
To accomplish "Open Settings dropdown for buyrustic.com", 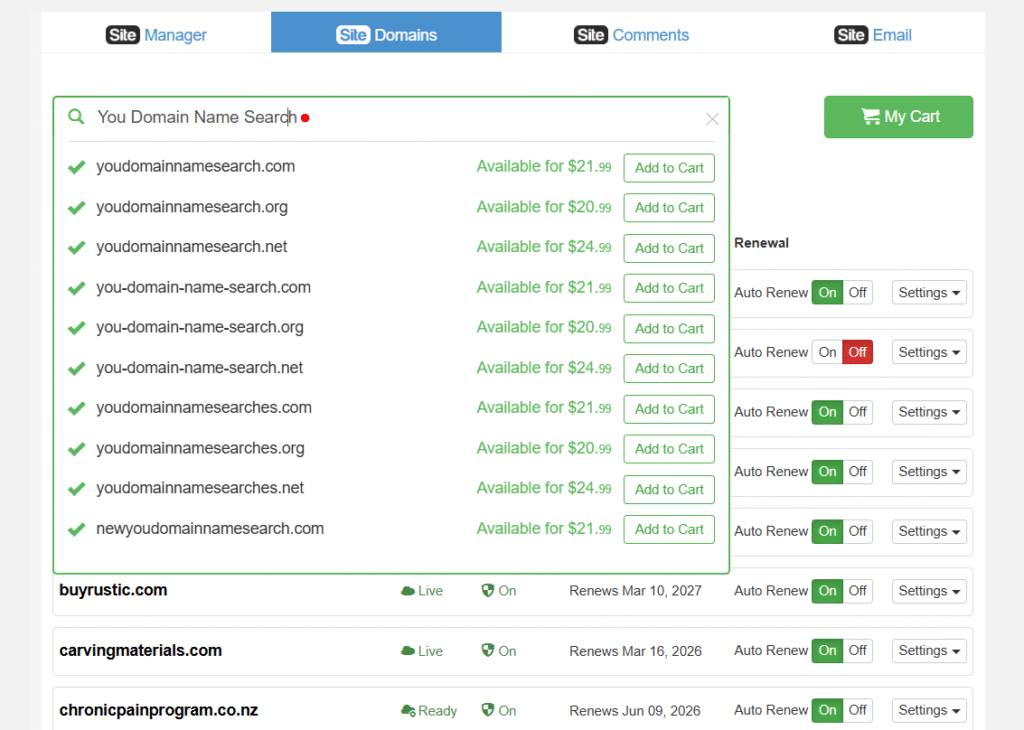I will [928, 591].
